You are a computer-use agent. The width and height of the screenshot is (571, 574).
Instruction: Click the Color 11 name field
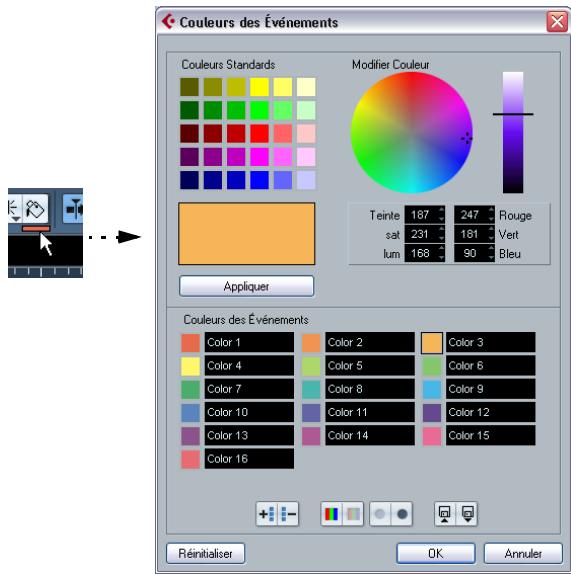[370, 412]
